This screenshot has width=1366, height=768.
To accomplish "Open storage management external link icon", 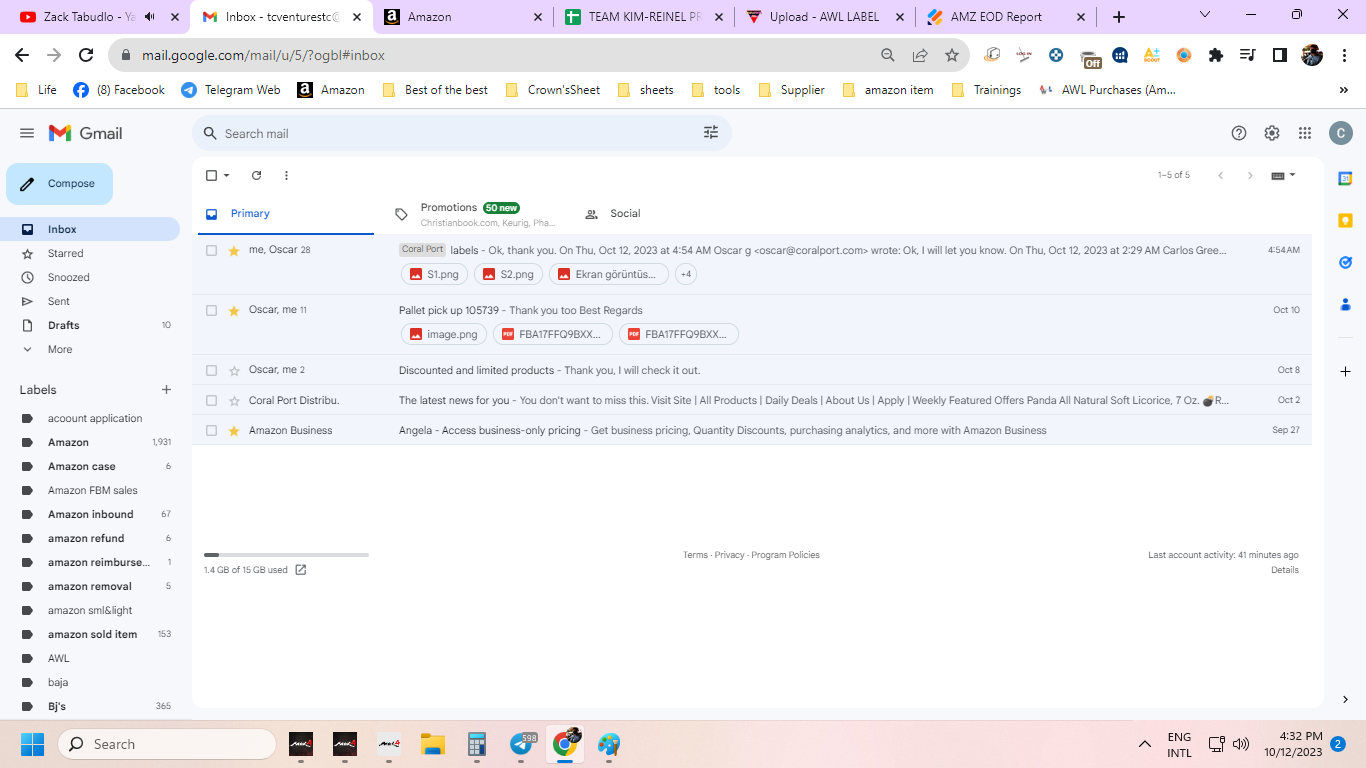I will 301,570.
